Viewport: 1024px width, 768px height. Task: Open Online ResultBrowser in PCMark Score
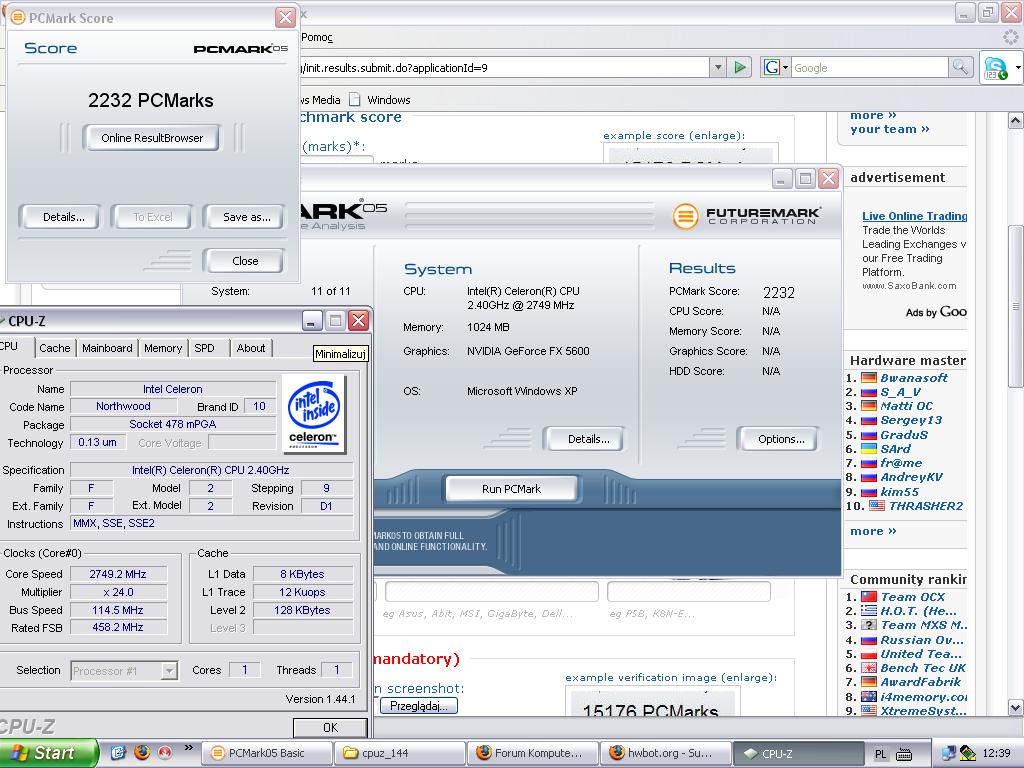click(151, 138)
